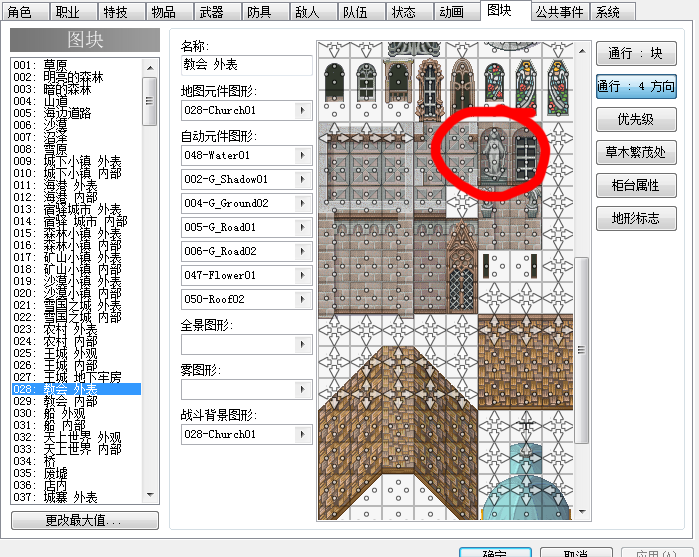Click the 通行：块 button
This screenshot has height=557, width=699.
(636, 54)
